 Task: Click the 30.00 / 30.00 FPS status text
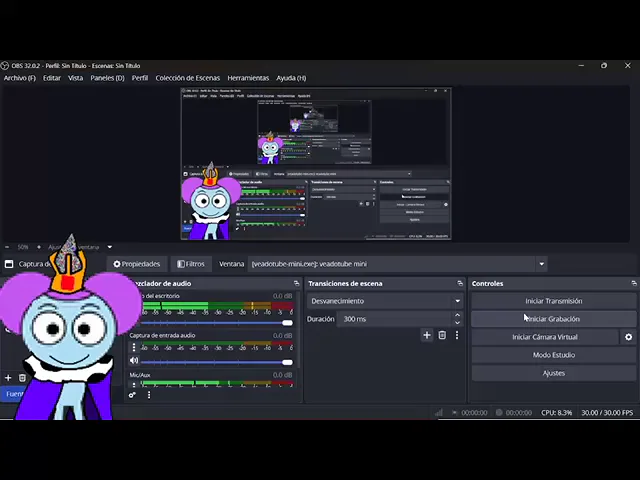(607, 413)
